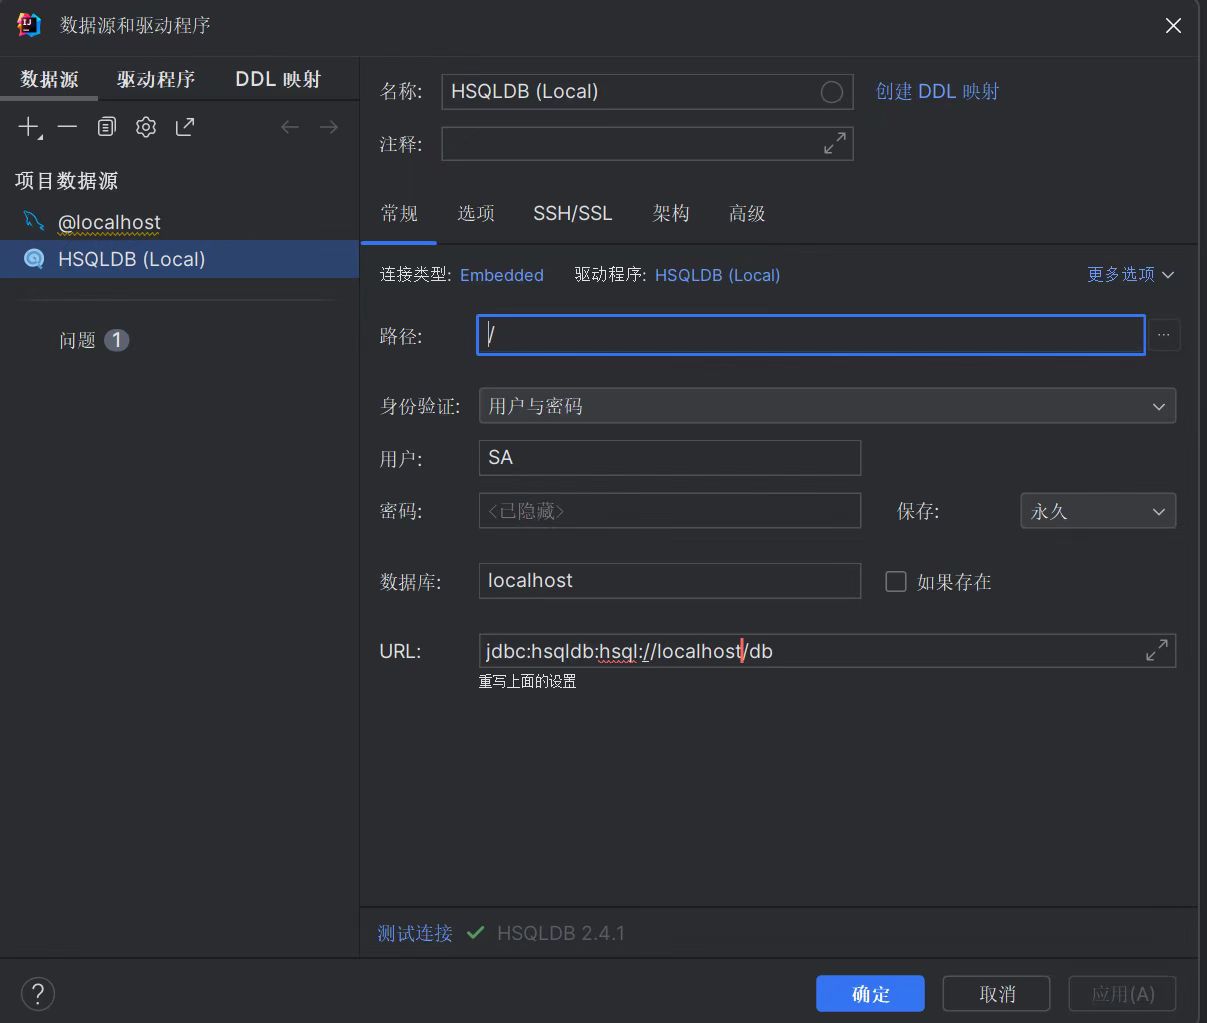Viewport: 1207px width, 1023px height.
Task: Click the IntelliJ logo in title bar
Action: (x=29, y=25)
